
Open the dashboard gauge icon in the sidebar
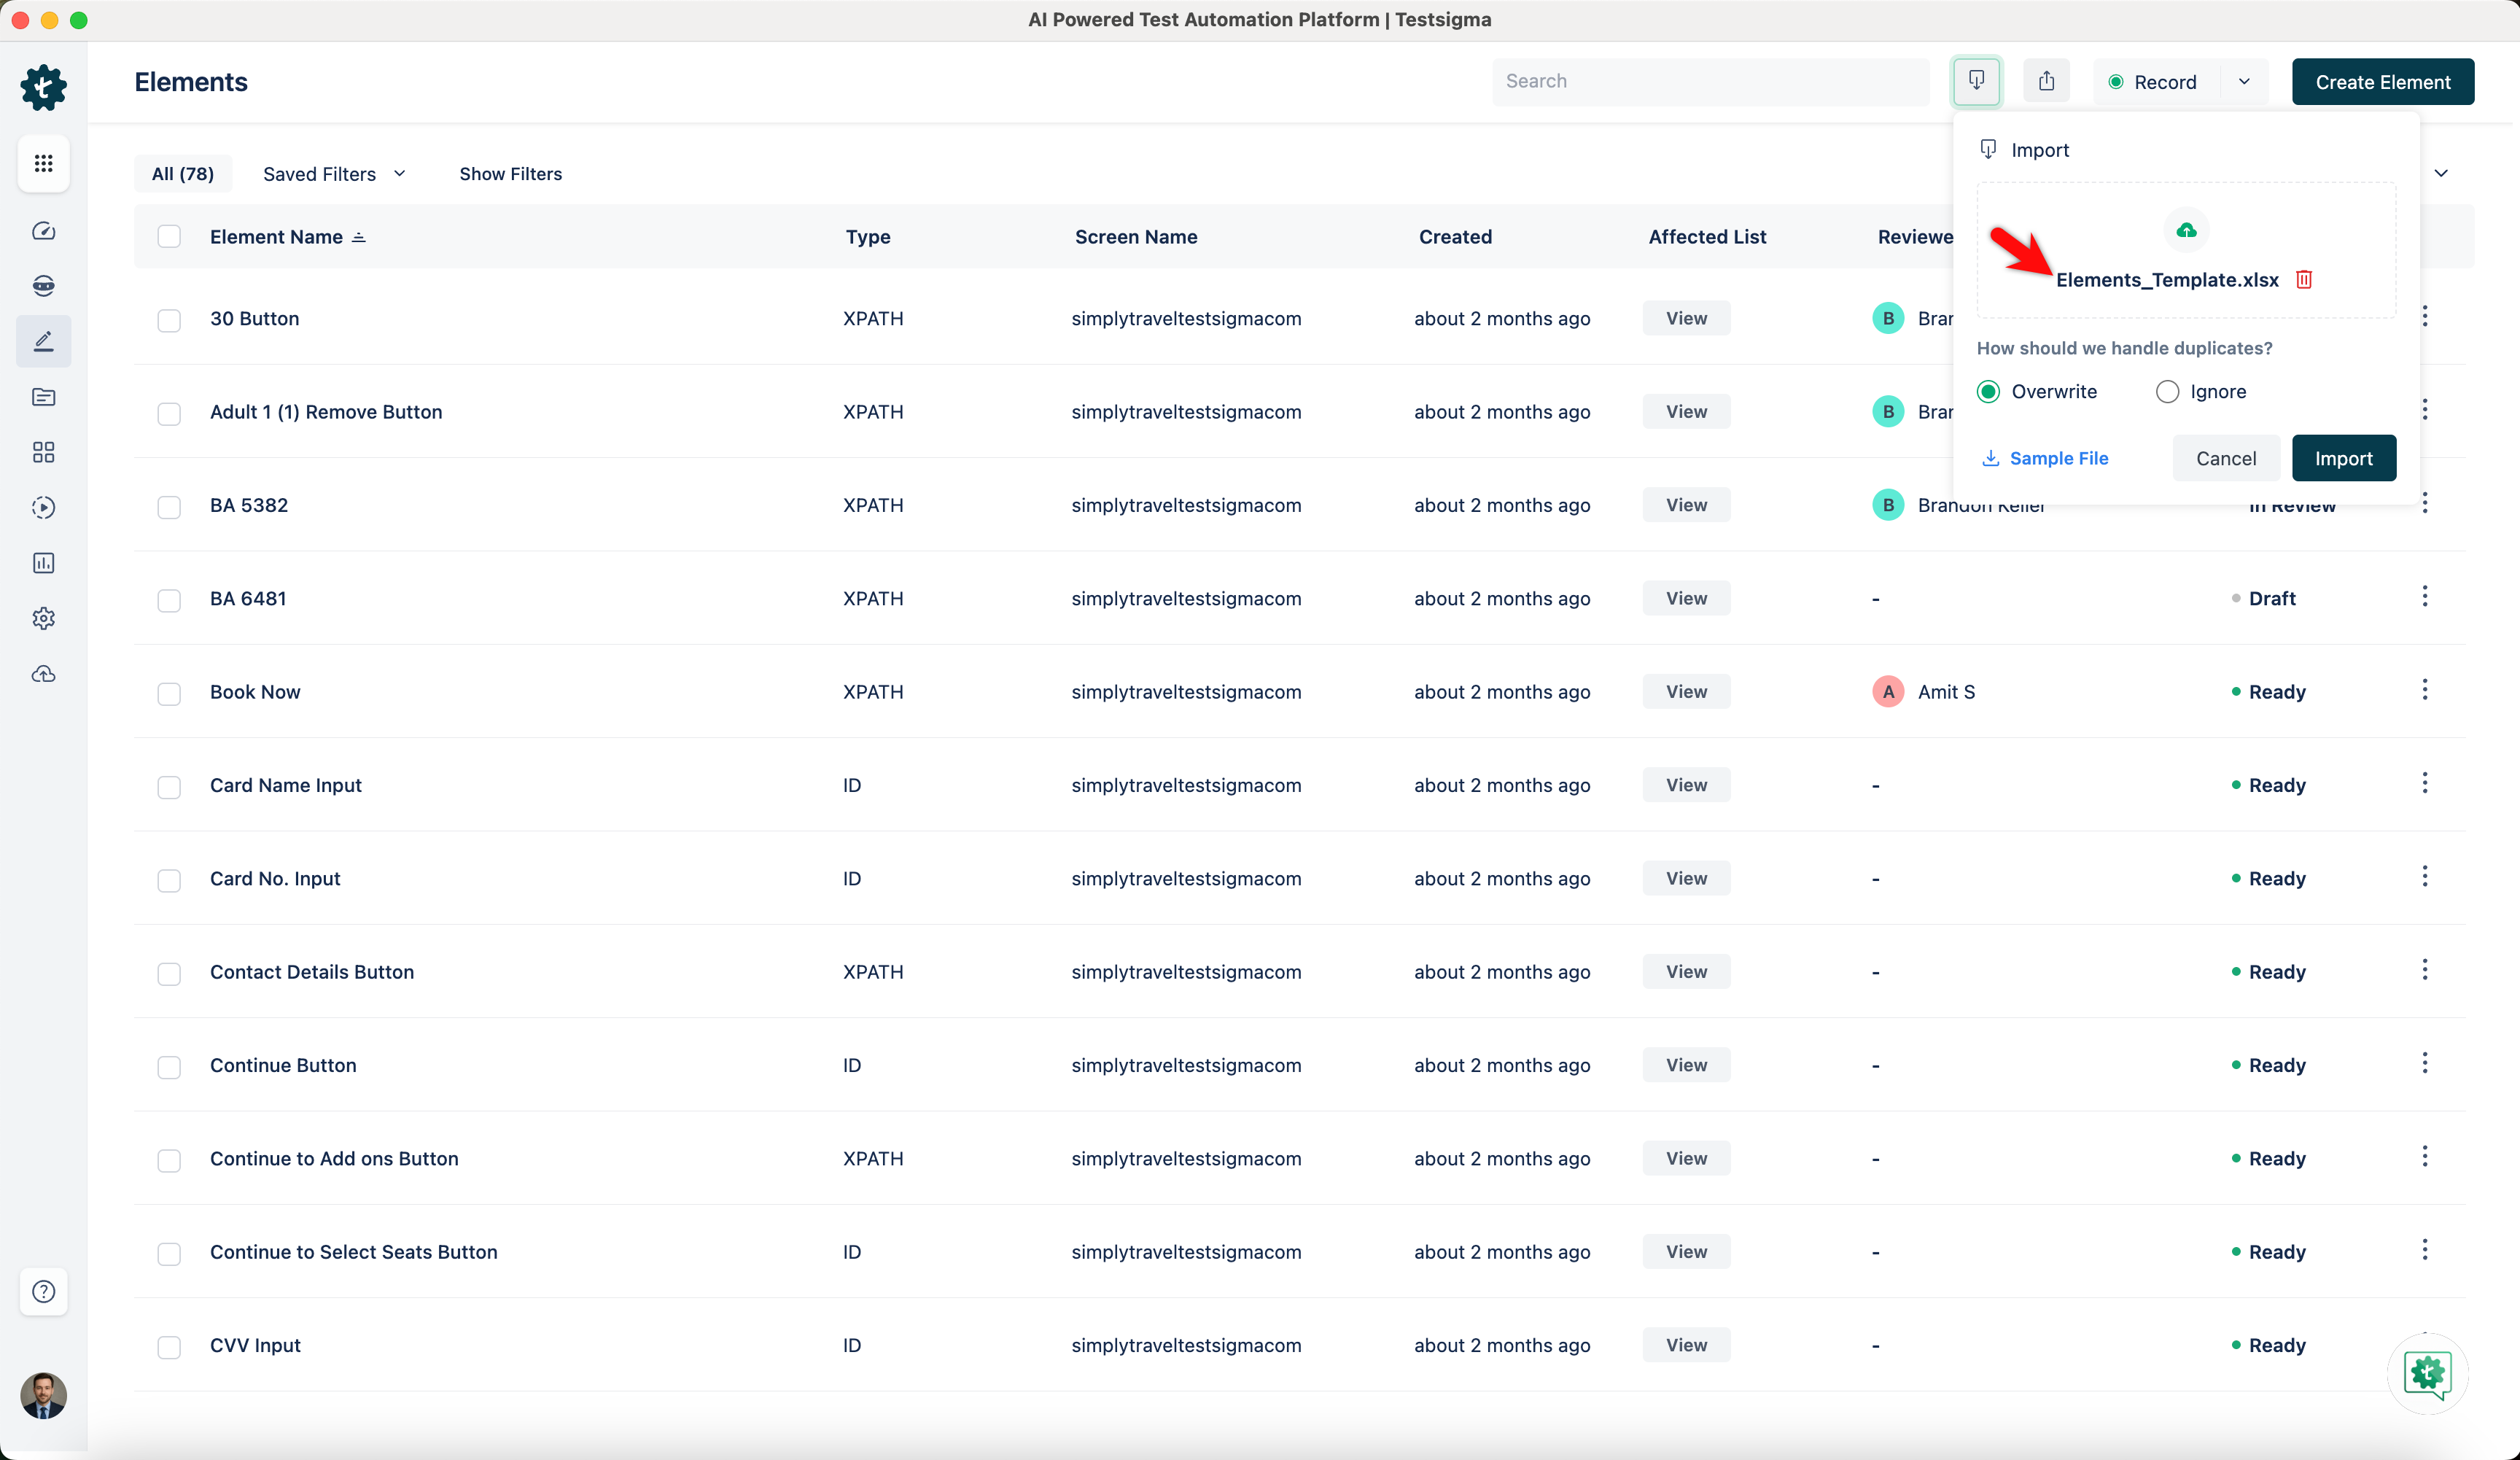(43, 231)
